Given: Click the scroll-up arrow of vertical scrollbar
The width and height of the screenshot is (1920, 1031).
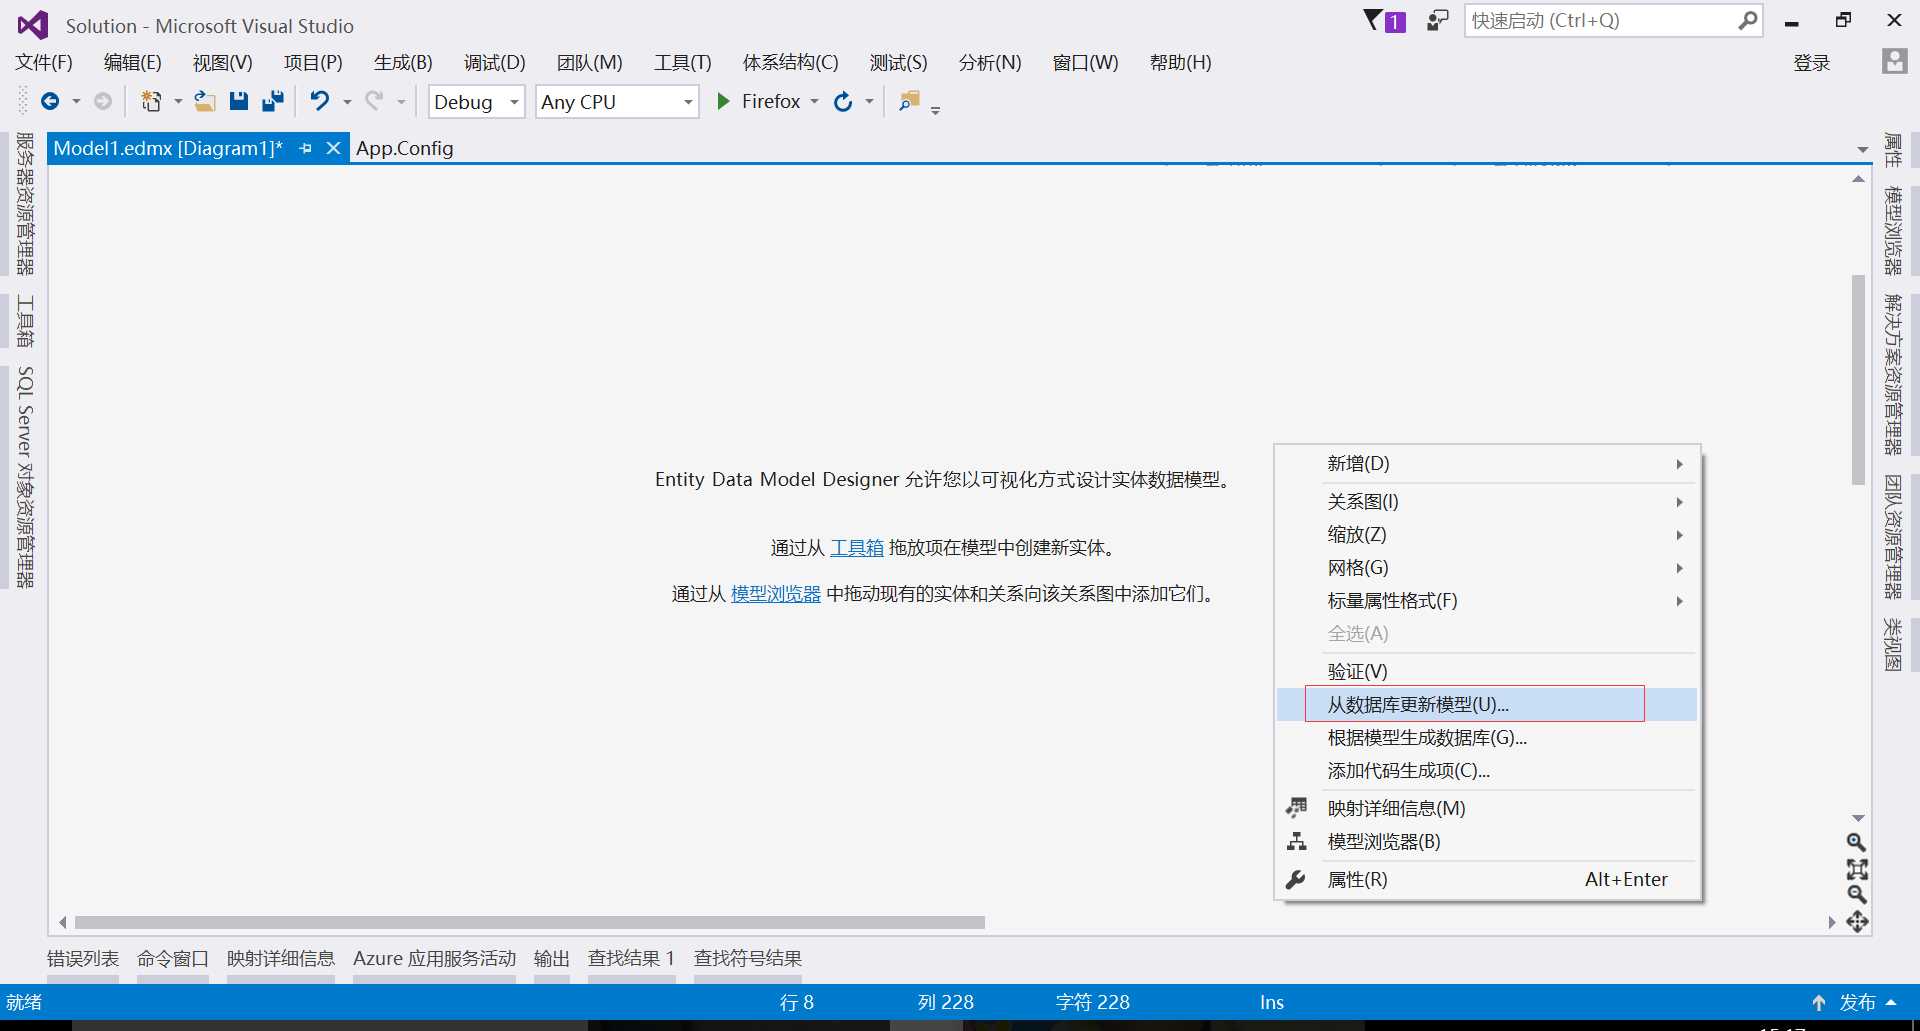Looking at the screenshot, I should coord(1858,179).
